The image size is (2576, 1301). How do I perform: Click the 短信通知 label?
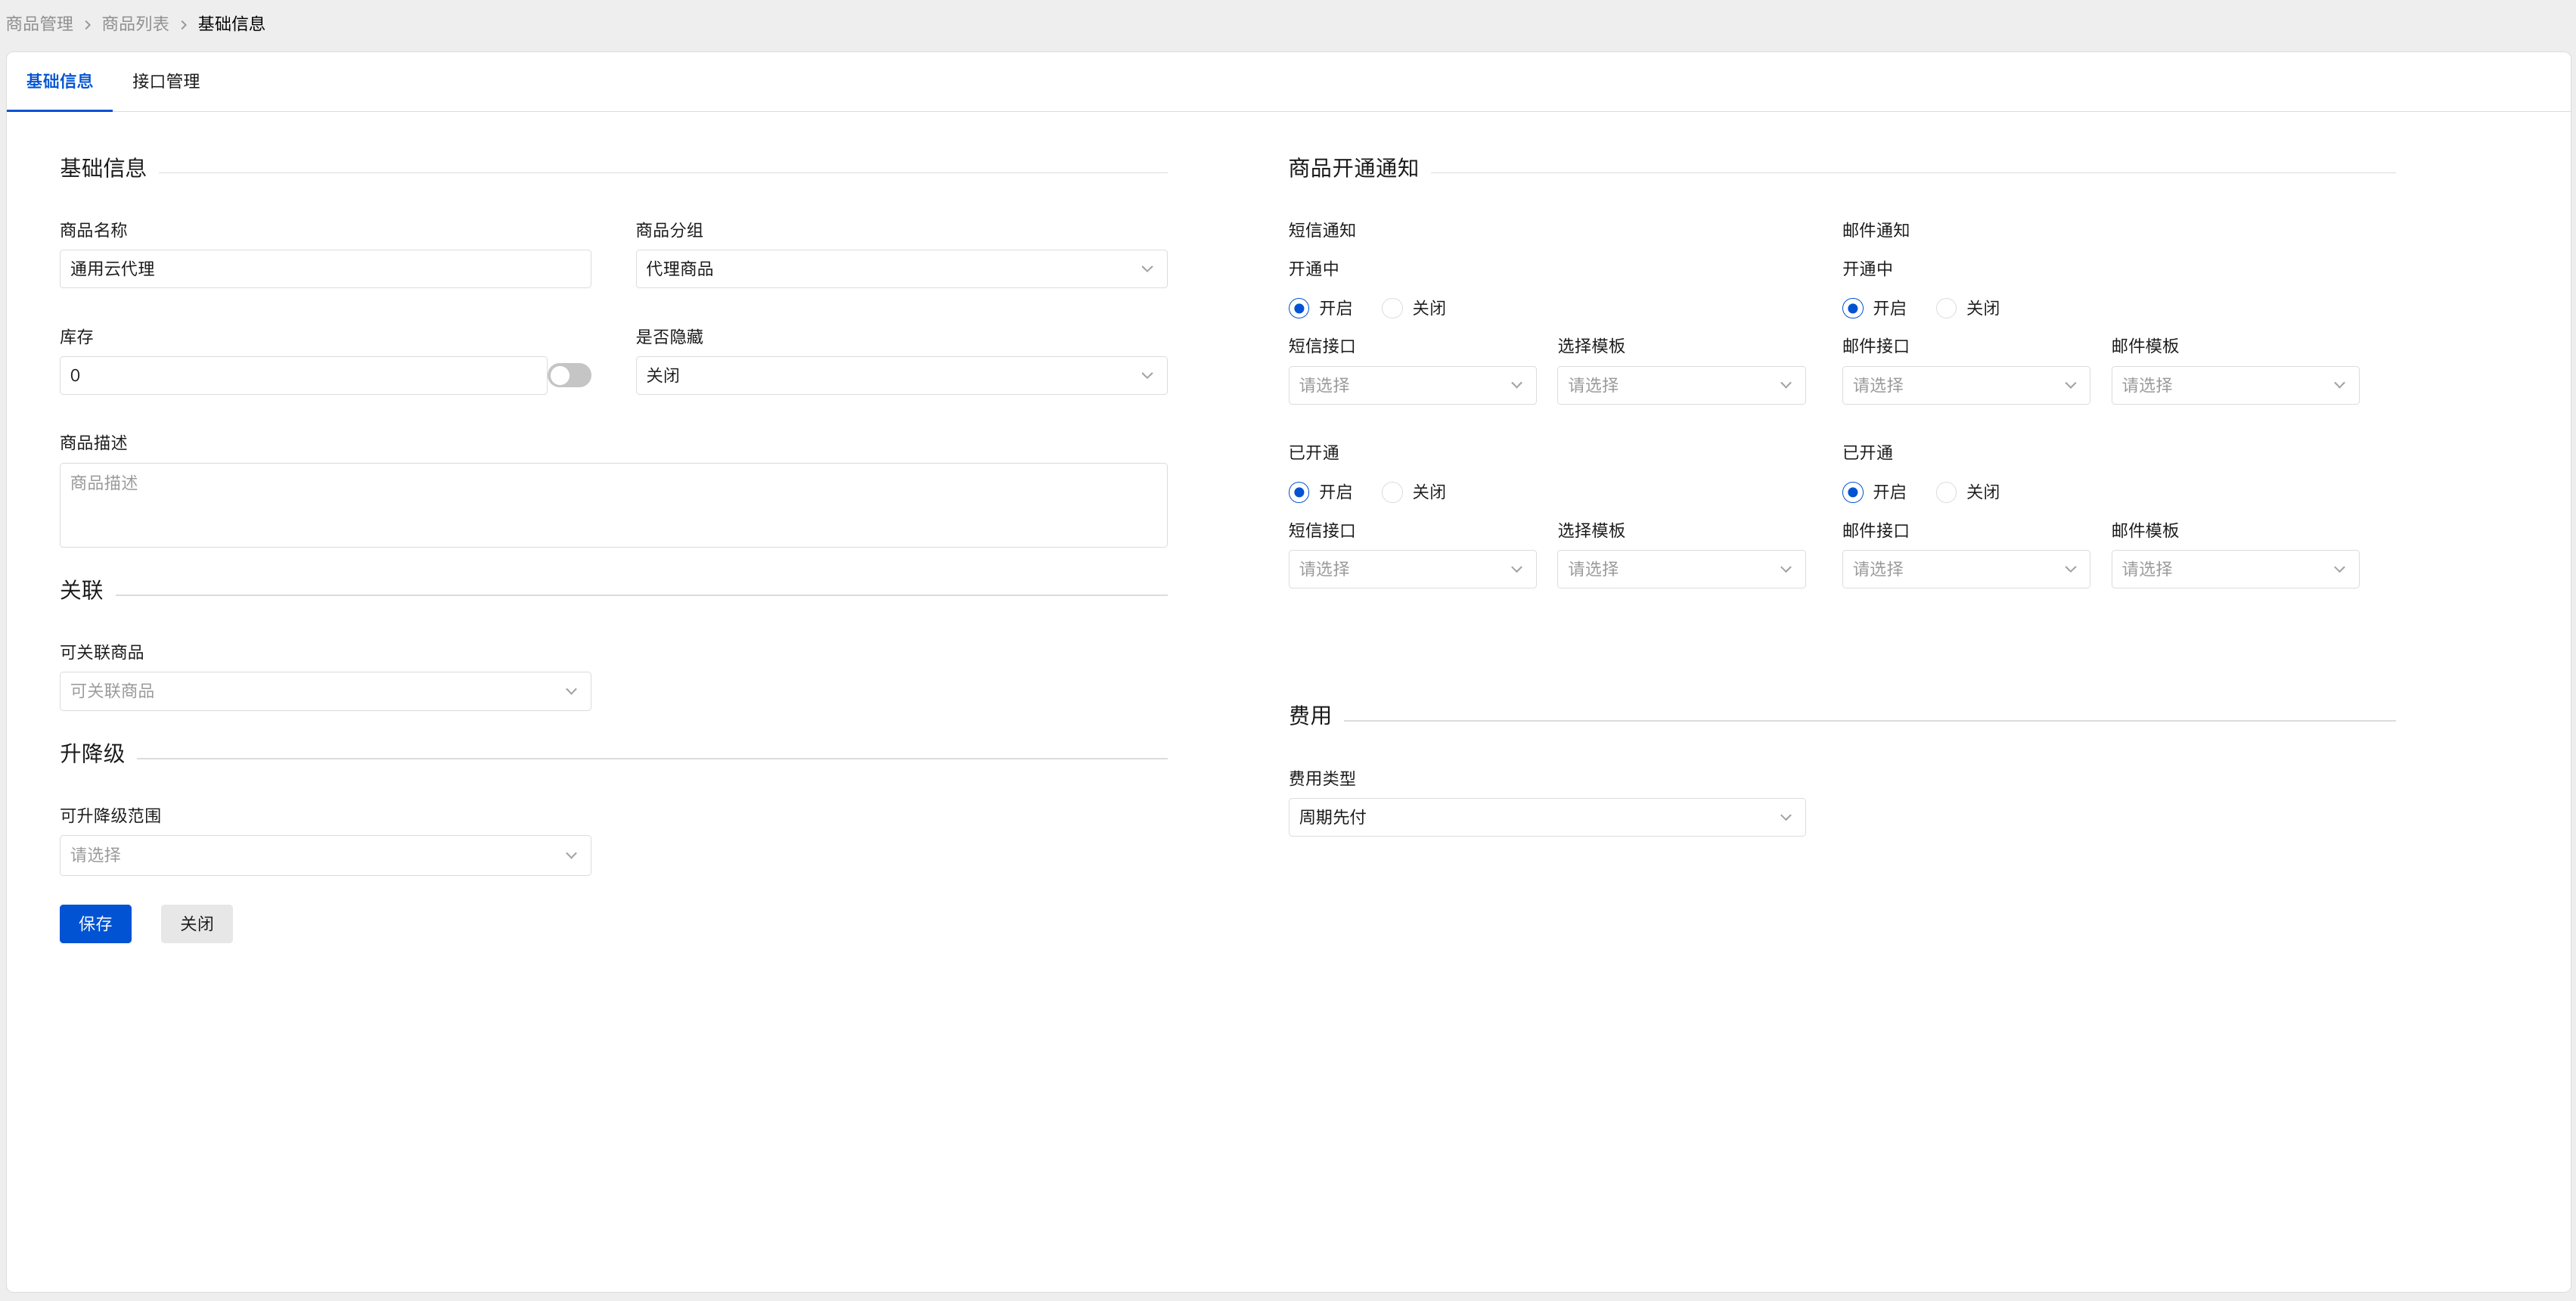1322,230
